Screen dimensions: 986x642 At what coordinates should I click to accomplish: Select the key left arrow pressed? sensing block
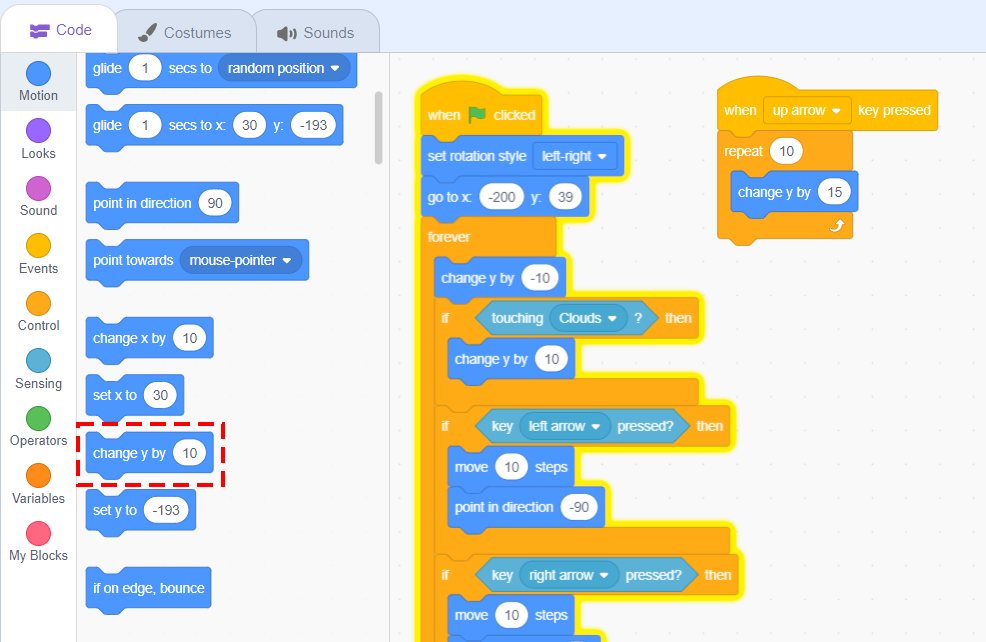(x=583, y=426)
